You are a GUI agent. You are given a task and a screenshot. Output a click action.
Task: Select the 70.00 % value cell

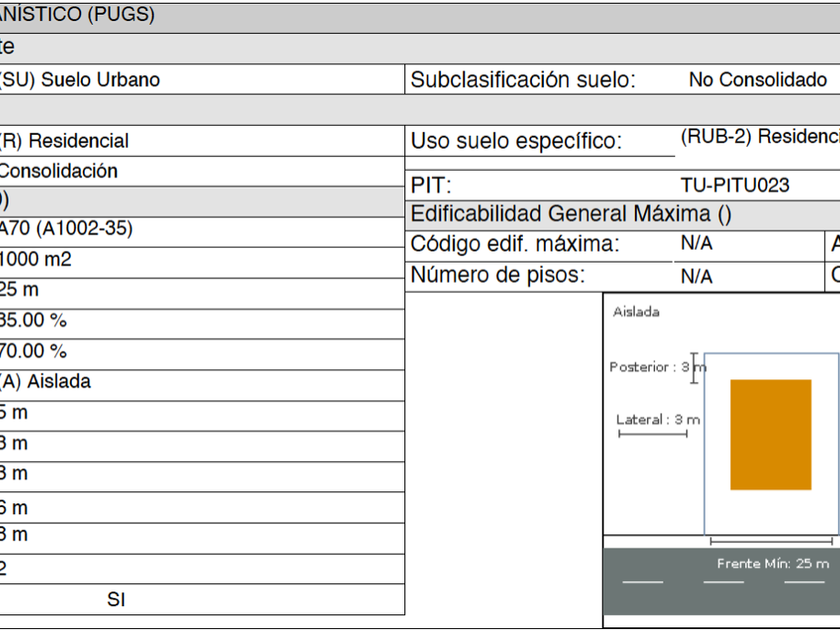[x=34, y=352]
